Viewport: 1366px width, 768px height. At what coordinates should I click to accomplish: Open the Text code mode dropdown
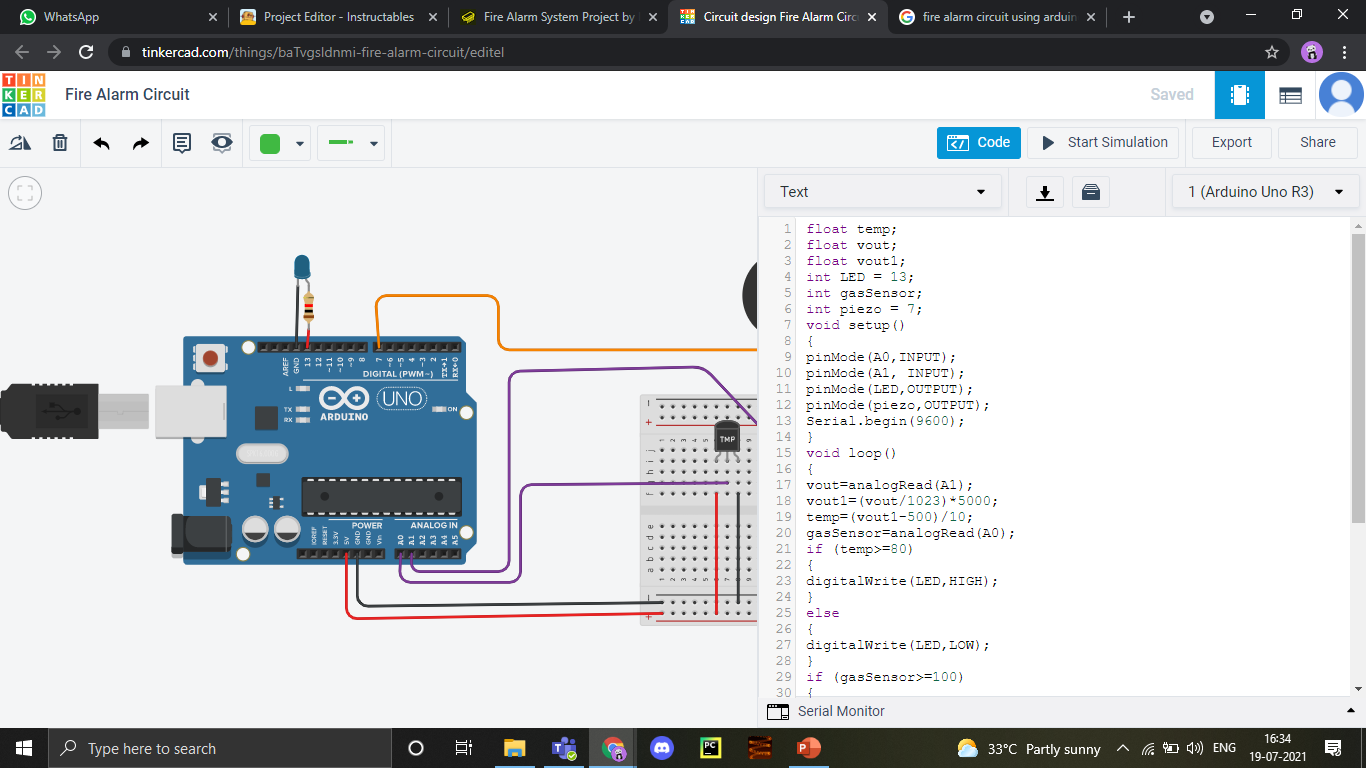(x=883, y=192)
